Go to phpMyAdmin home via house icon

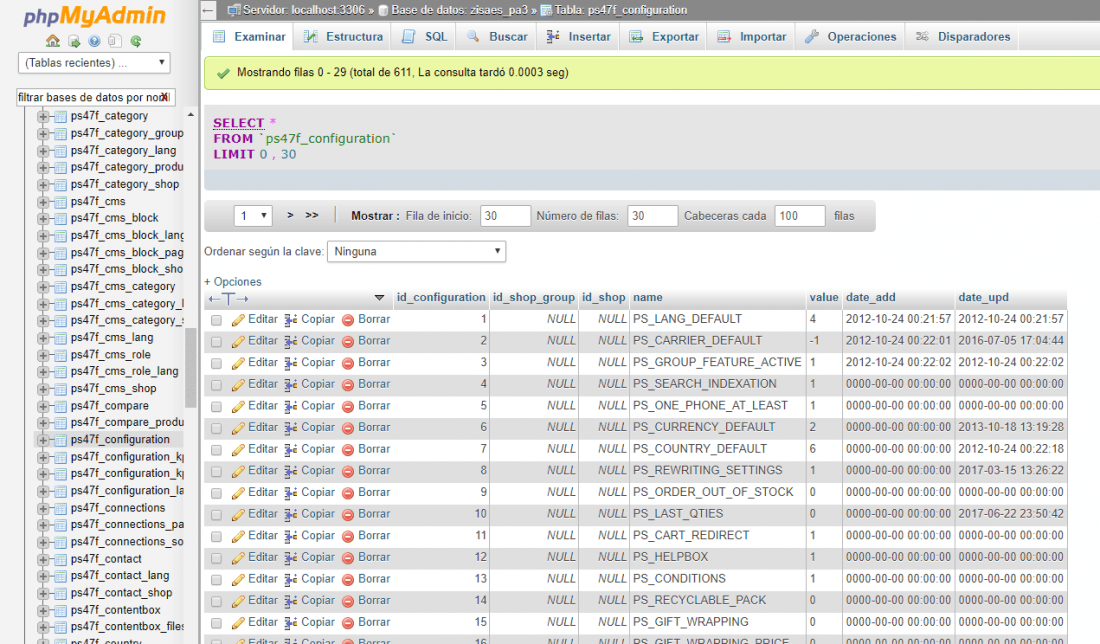(x=53, y=41)
